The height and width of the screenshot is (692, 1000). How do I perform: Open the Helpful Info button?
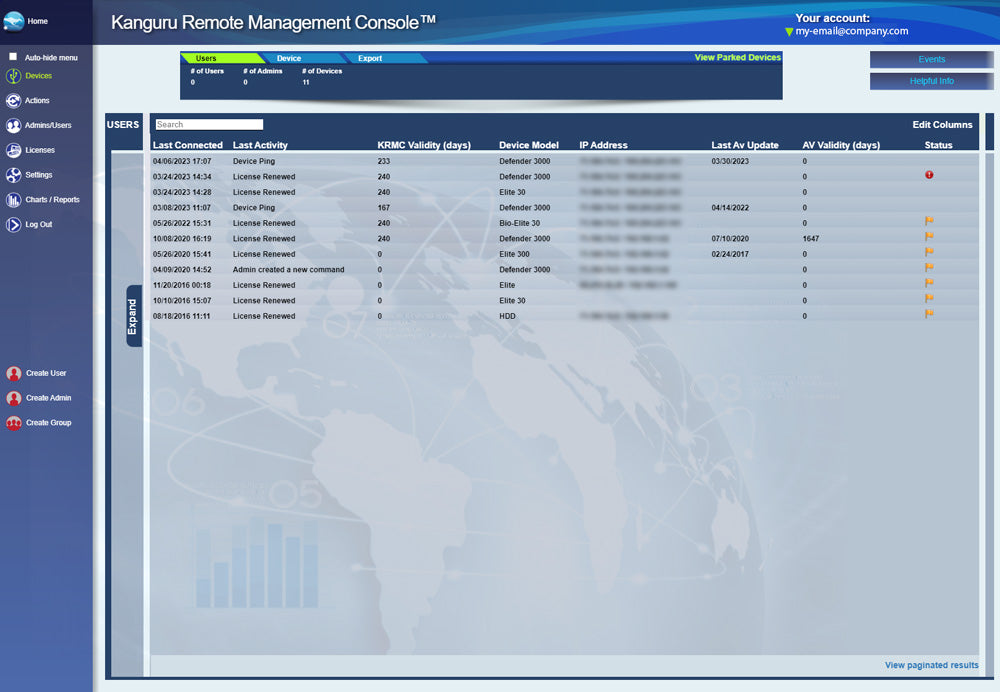coord(931,81)
